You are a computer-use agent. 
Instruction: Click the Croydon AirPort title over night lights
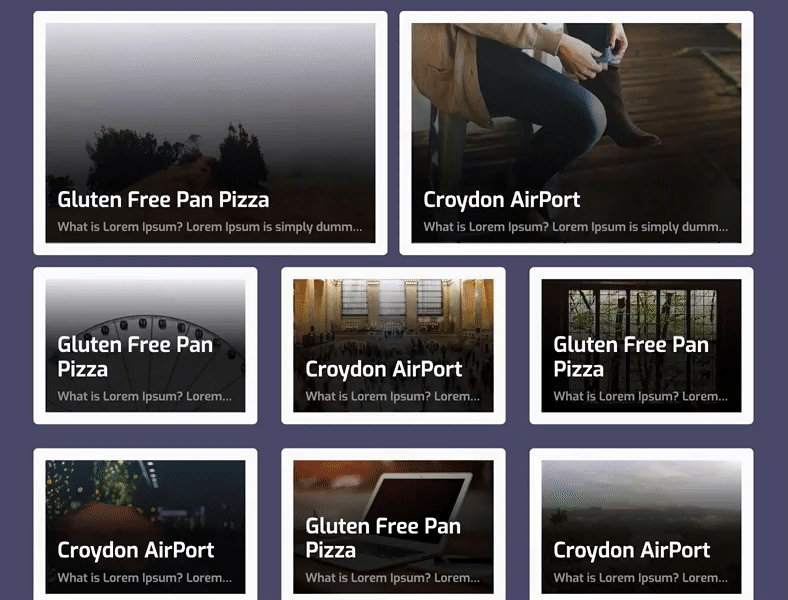click(136, 550)
